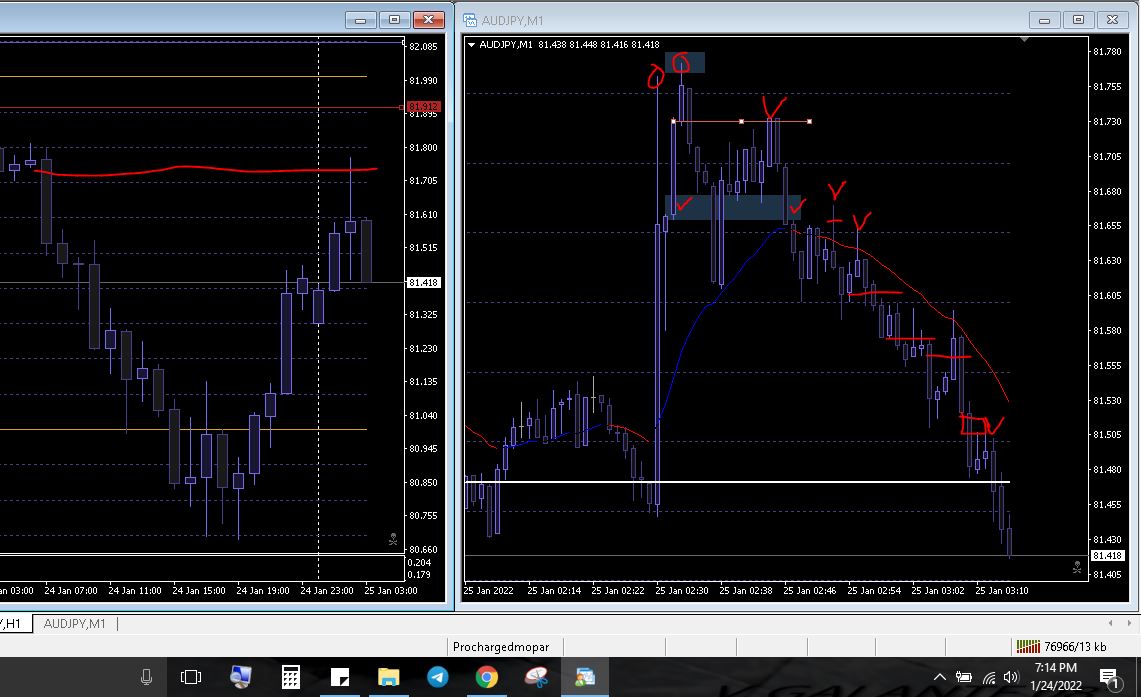Check the battery status icon
This screenshot has height=697, width=1141.
(963, 677)
